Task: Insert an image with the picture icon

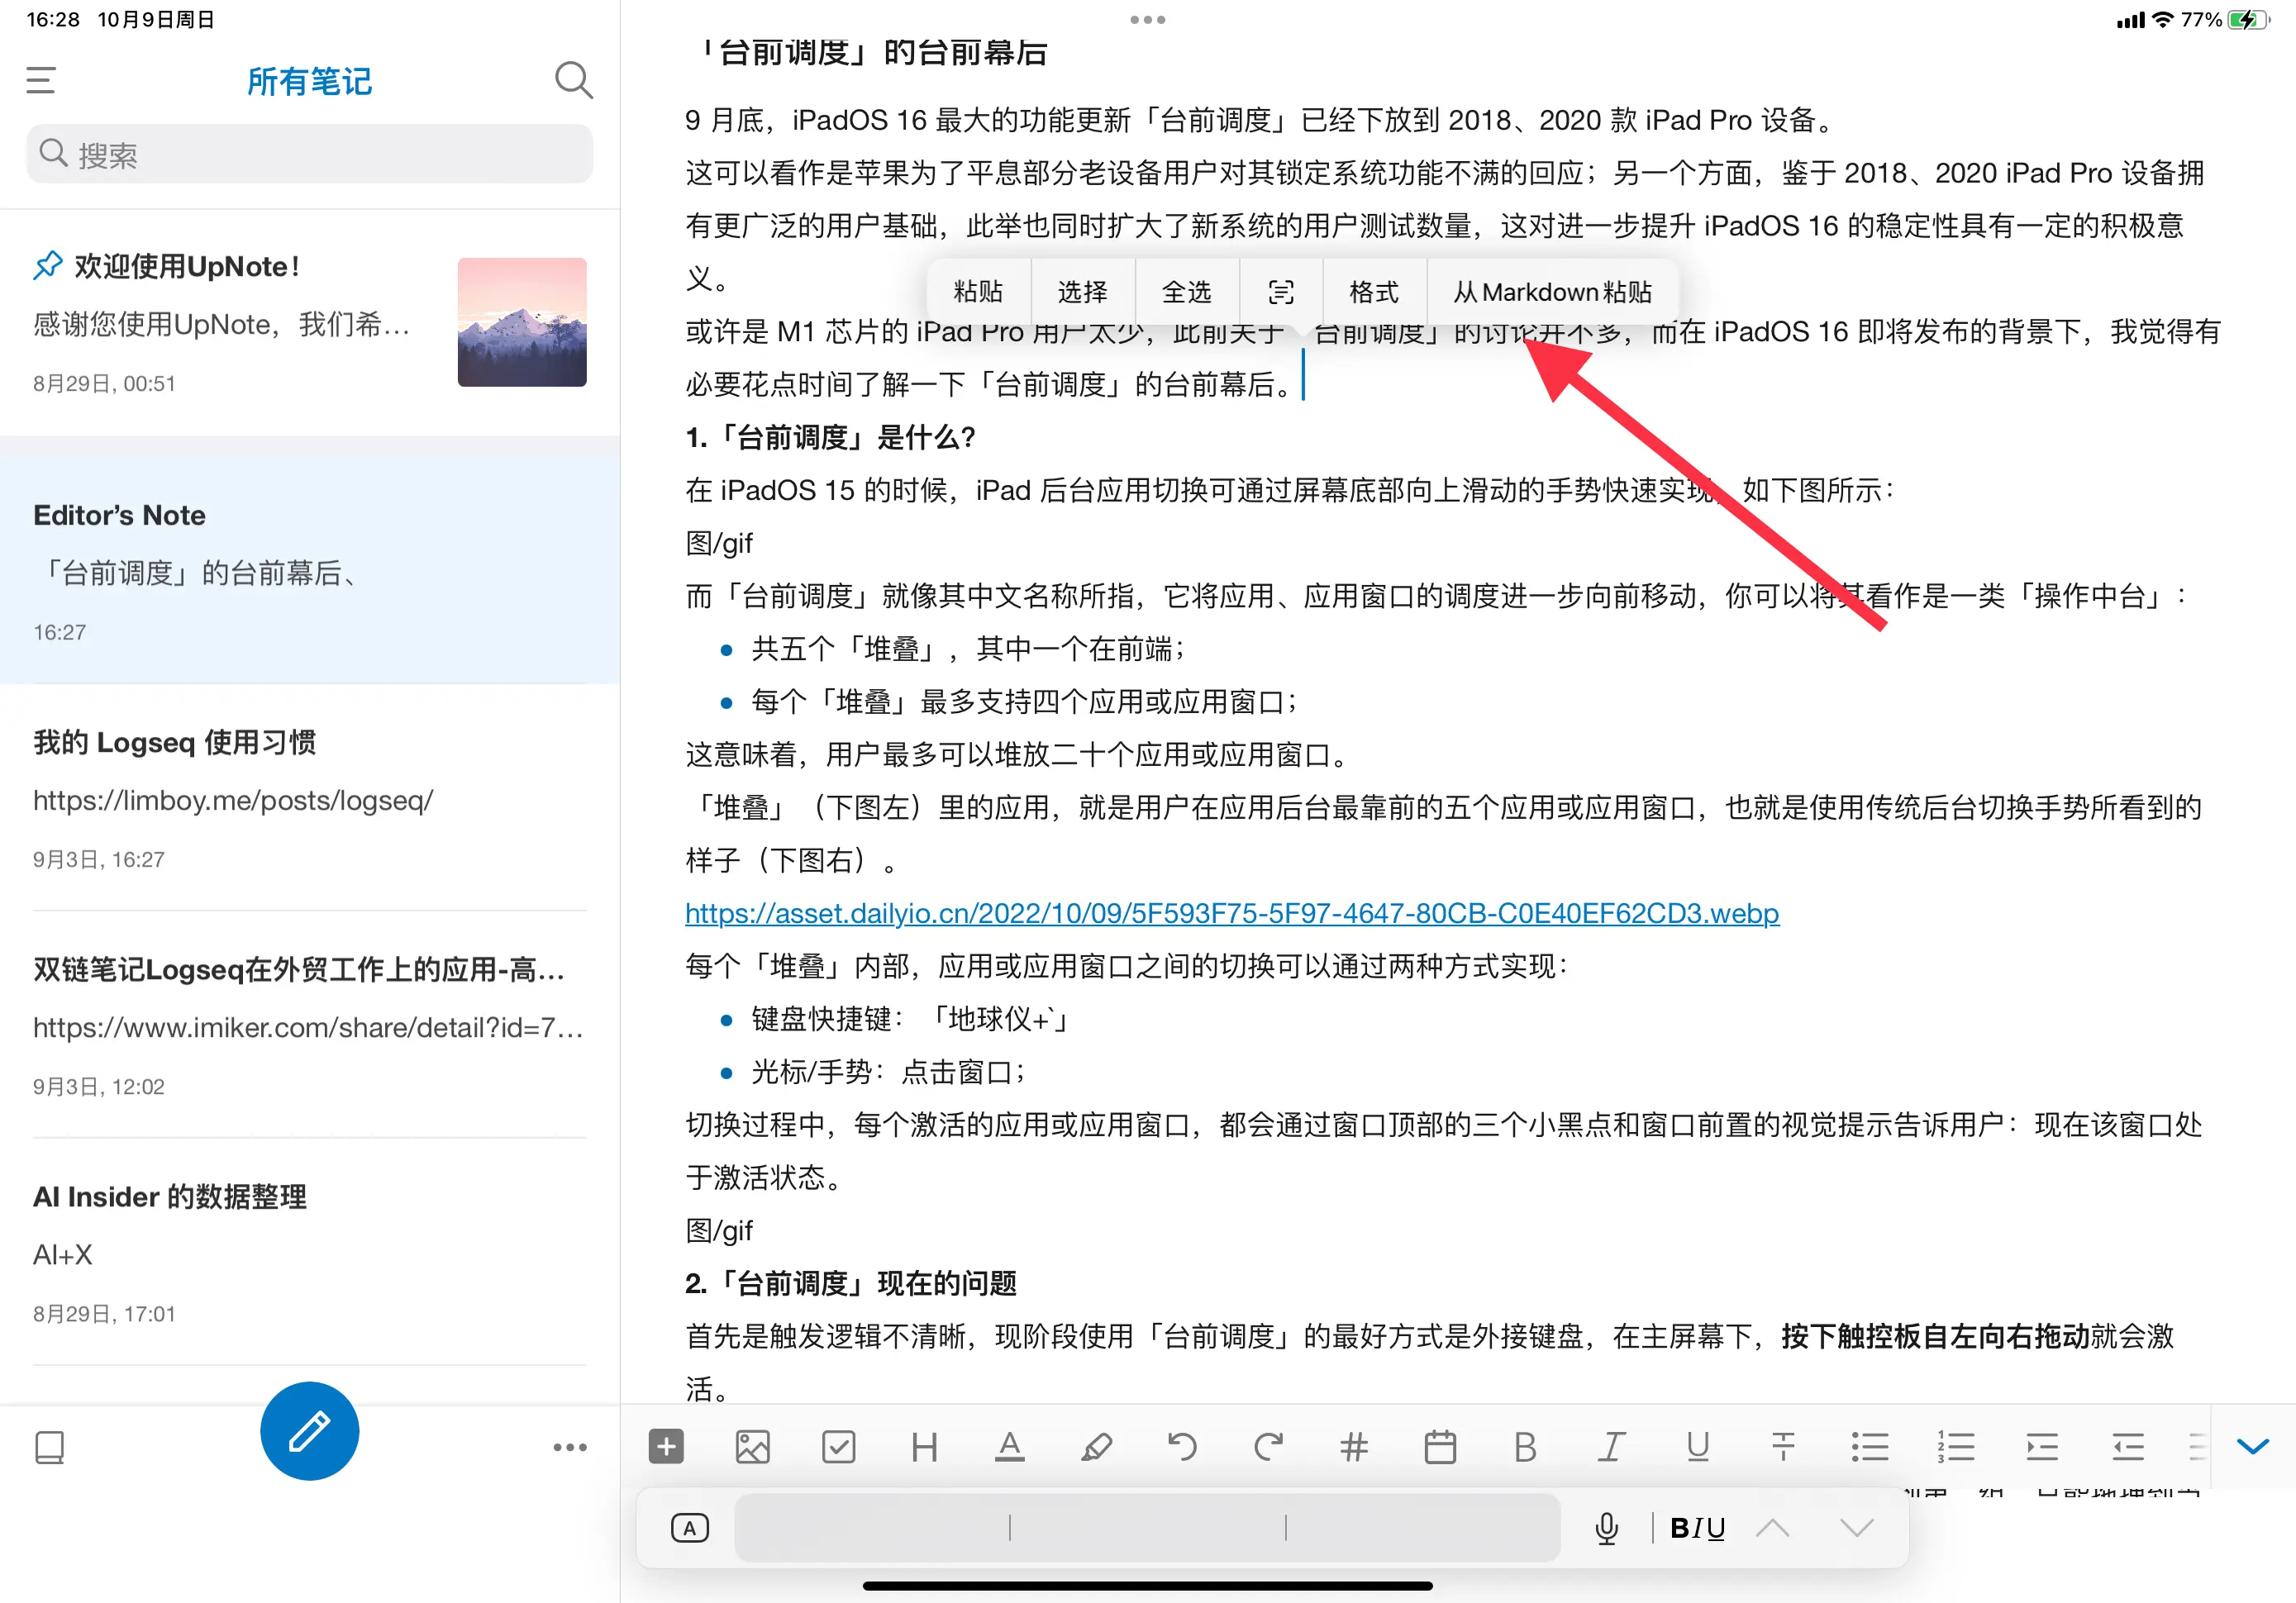Action: coord(752,1447)
